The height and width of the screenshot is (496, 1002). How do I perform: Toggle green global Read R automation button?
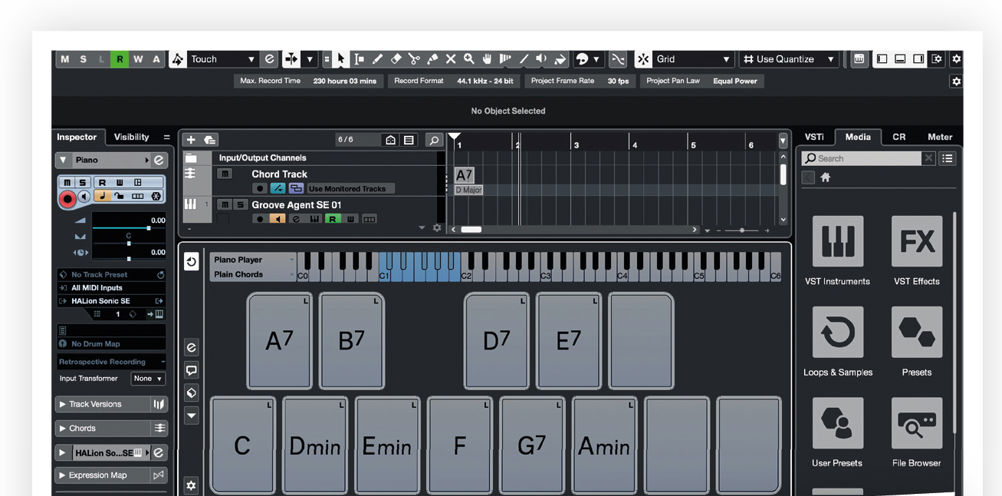119,59
